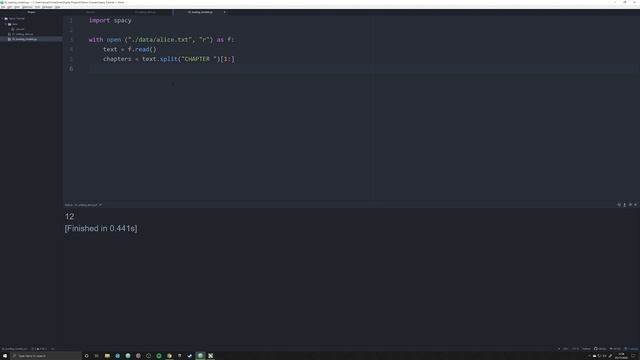Open the taskbar clock and date

621,356
